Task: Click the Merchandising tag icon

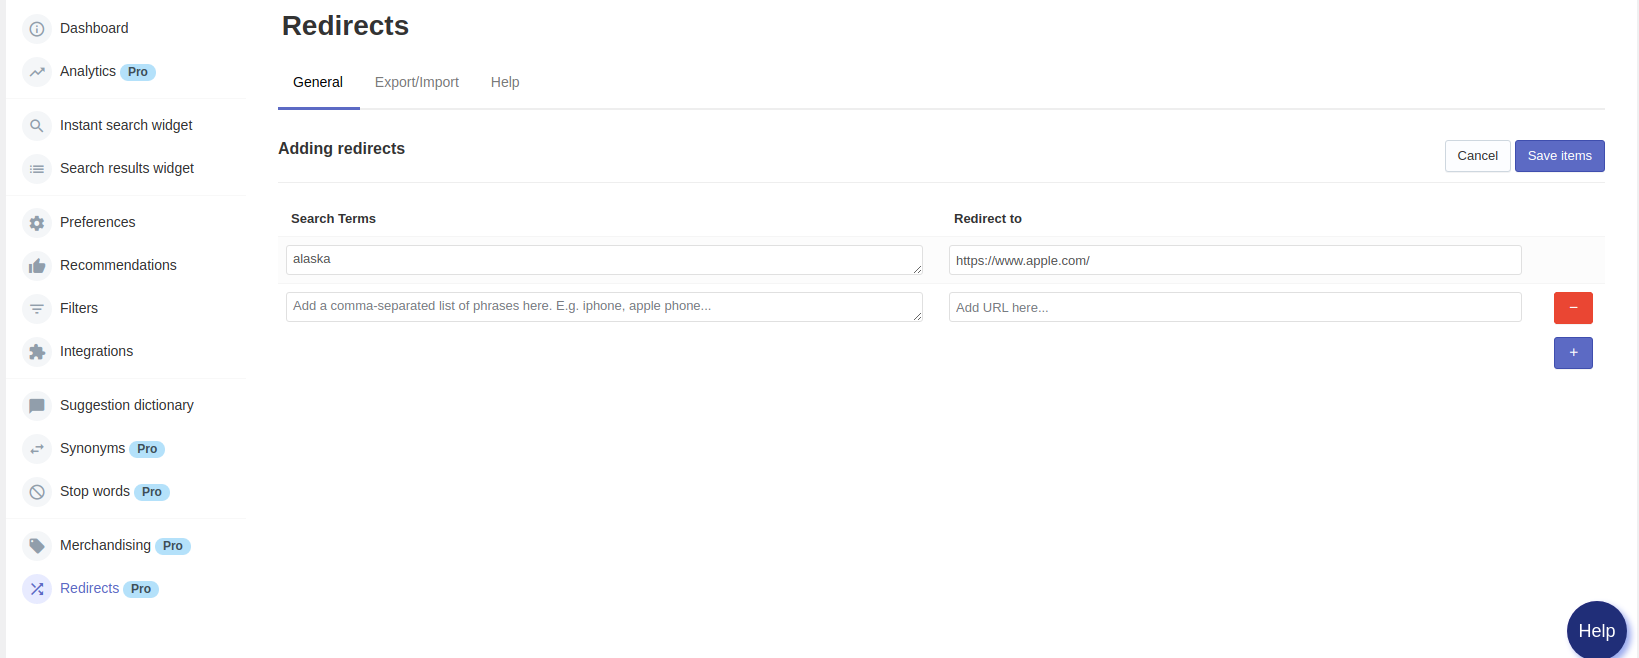Action: coord(37,546)
